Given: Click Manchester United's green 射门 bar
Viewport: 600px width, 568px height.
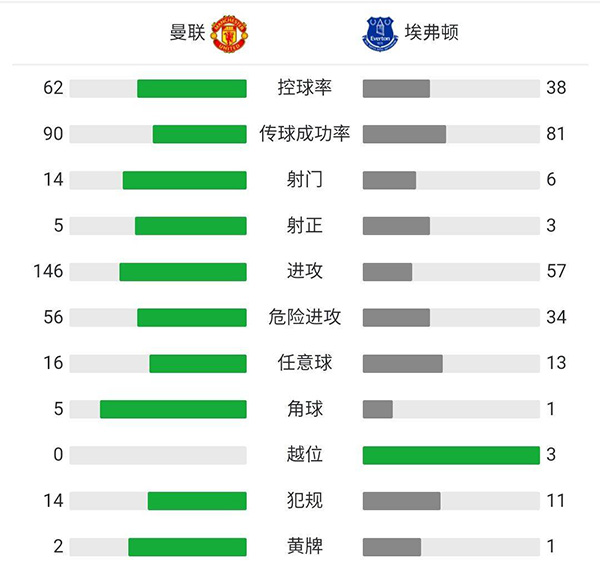Looking at the screenshot, I should 184,180.
